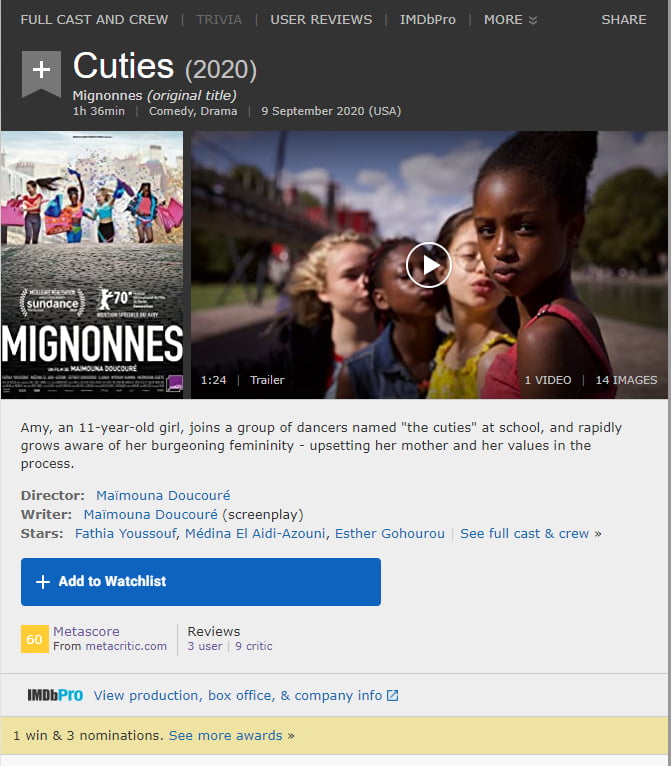Play the Cuties trailer video

point(429,265)
